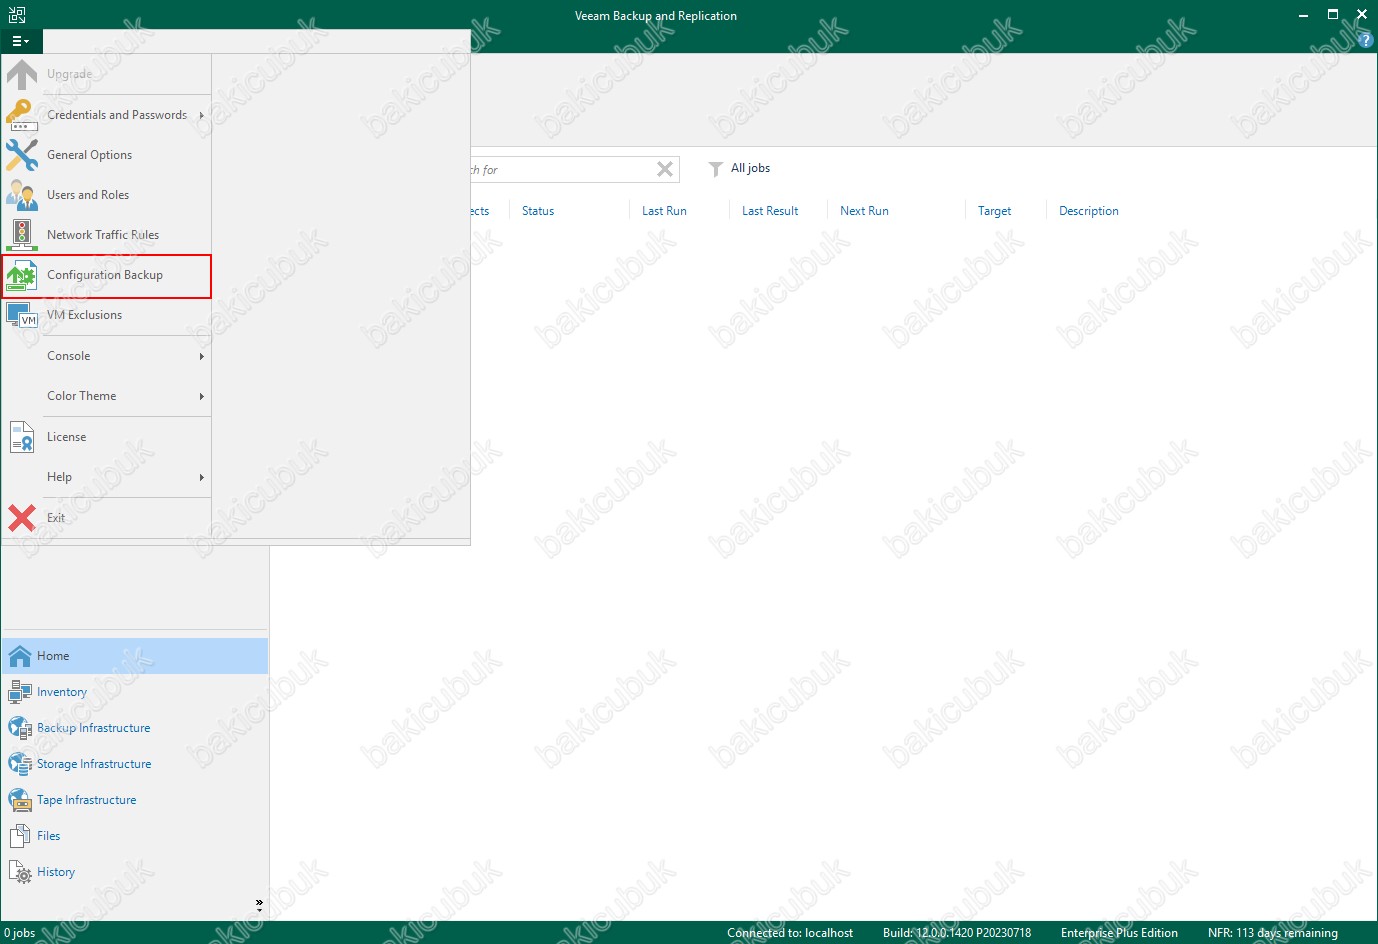Sort by Last Run column header
The height and width of the screenshot is (944, 1378).
[x=664, y=211]
